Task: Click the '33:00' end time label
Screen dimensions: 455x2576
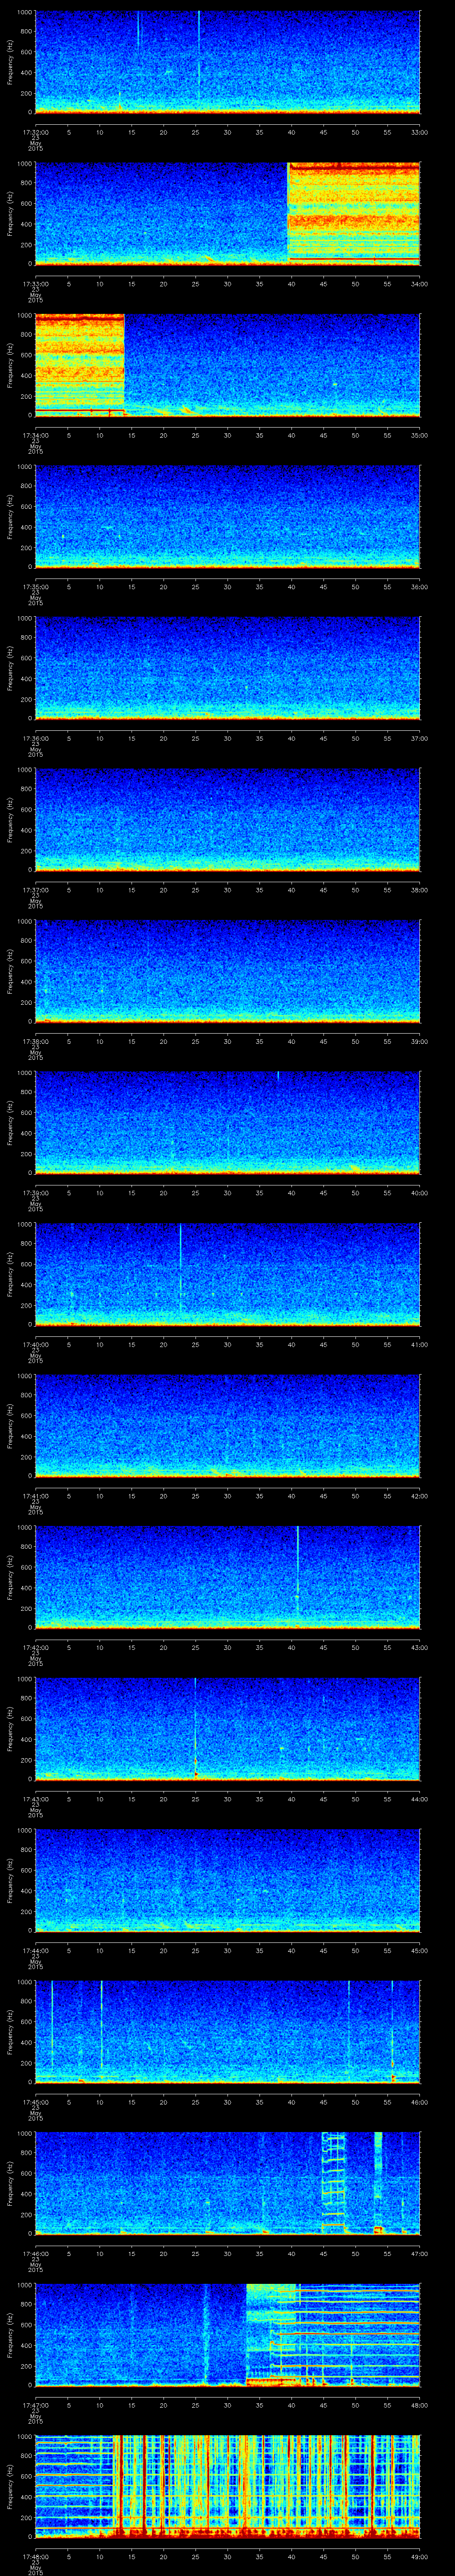Action: pos(420,132)
